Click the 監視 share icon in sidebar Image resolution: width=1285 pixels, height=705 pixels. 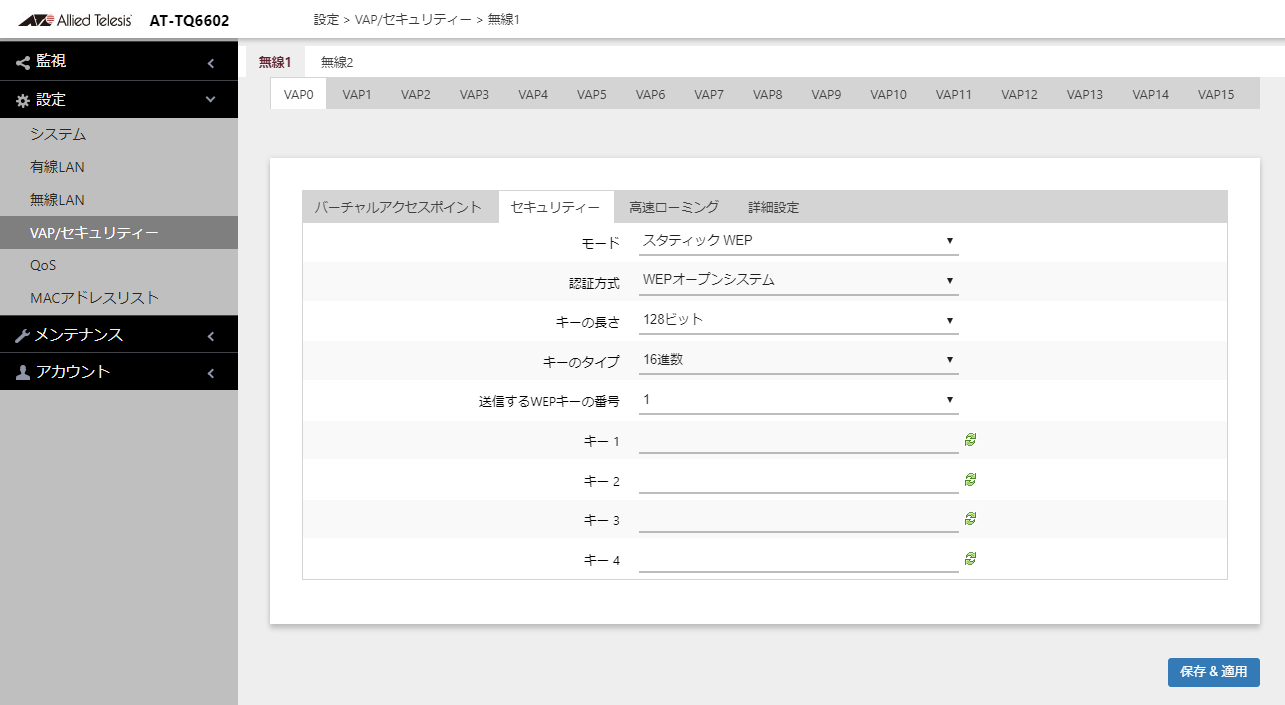click(x=23, y=62)
